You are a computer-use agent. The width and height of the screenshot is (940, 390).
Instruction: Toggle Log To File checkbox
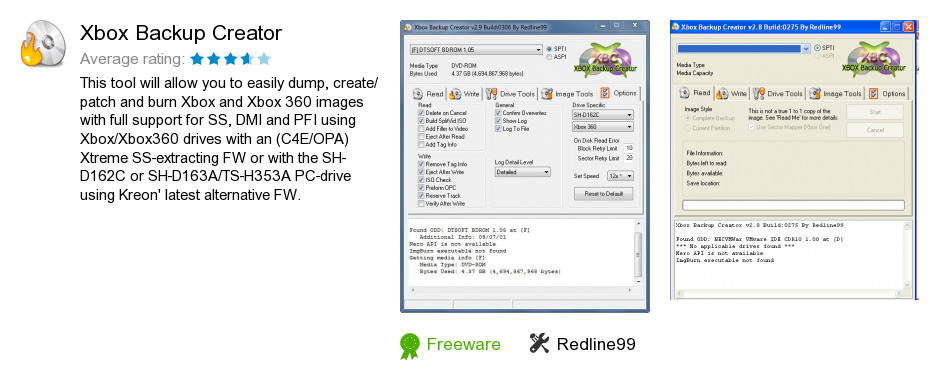[x=498, y=129]
